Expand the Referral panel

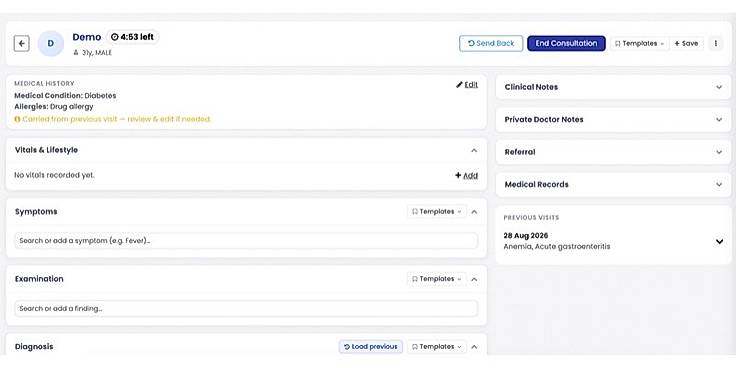pyautogui.click(x=613, y=152)
